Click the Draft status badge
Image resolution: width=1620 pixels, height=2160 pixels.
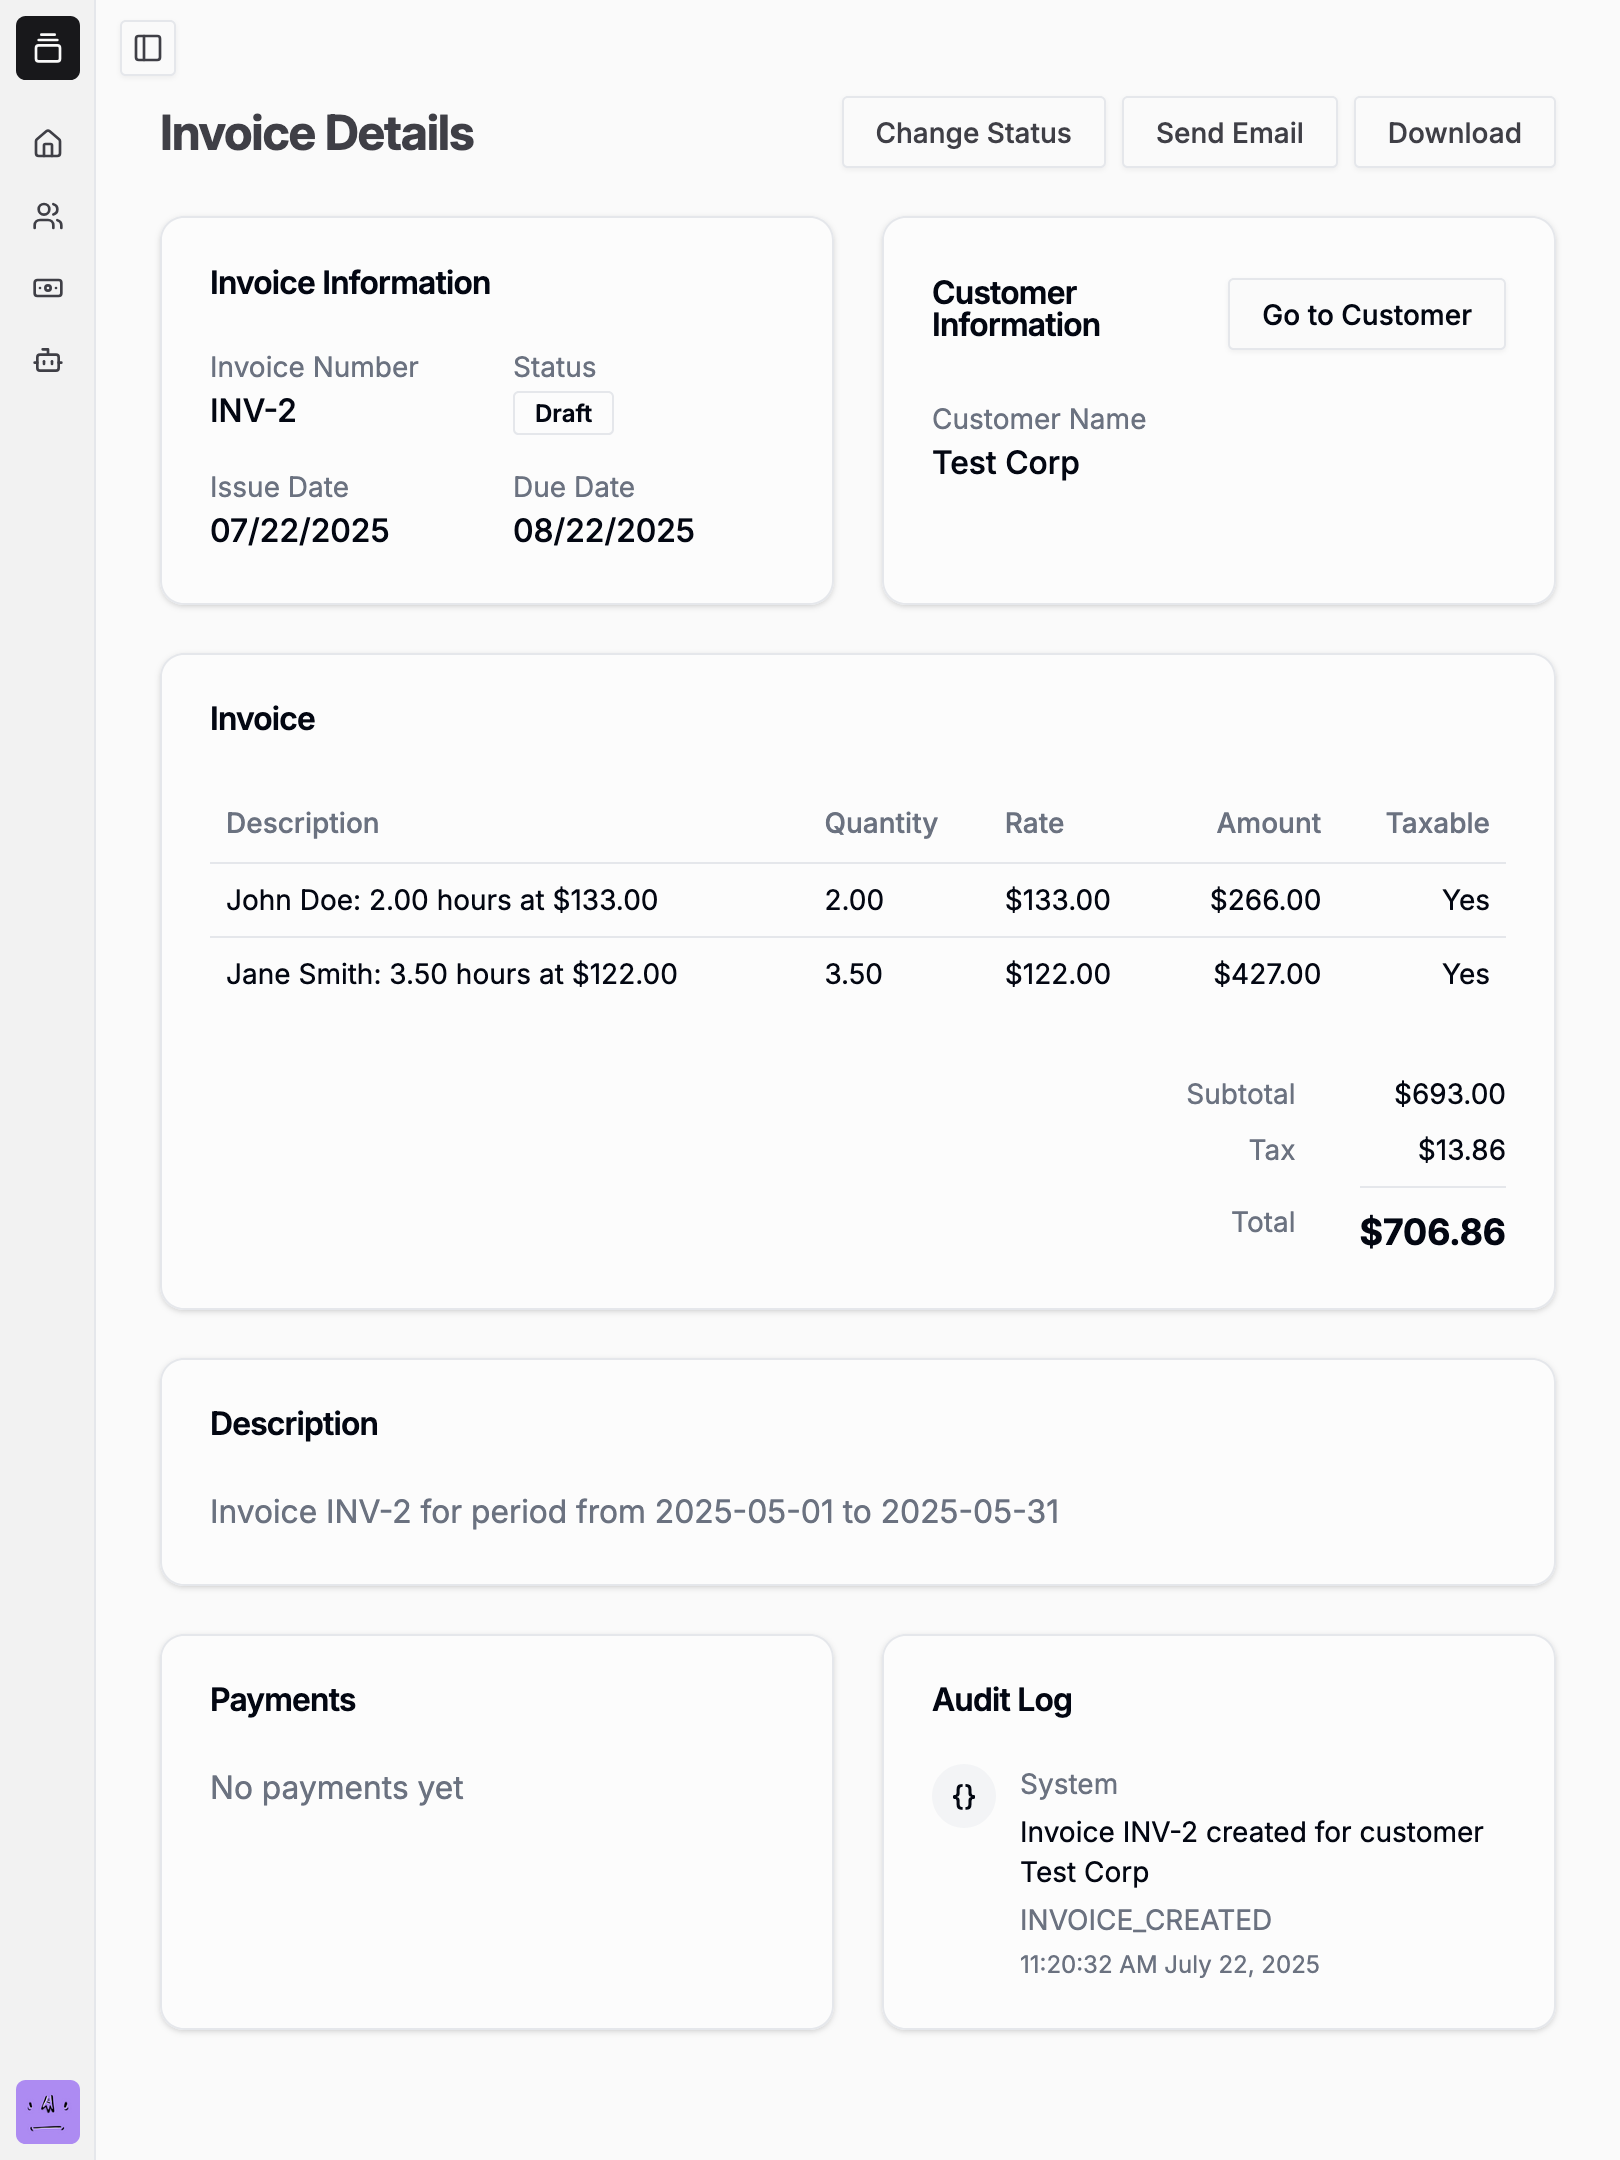[563, 413]
